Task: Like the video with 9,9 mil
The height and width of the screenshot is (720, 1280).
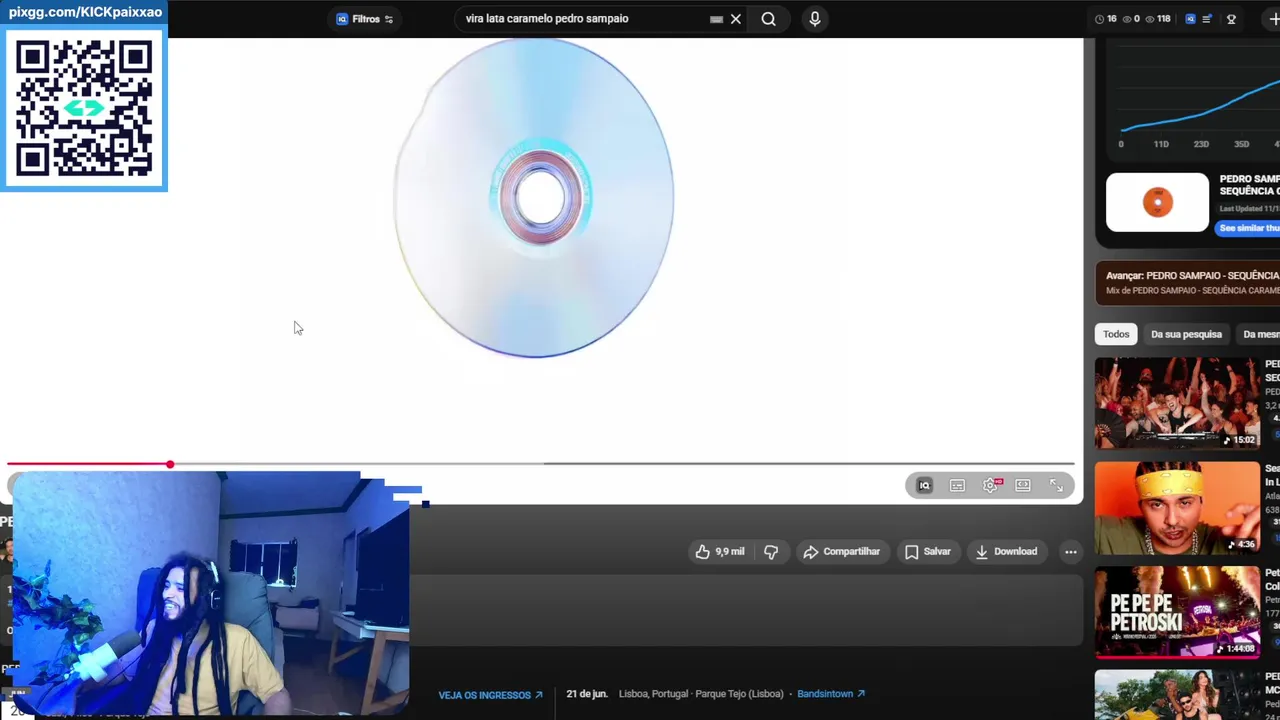Action: (720, 552)
